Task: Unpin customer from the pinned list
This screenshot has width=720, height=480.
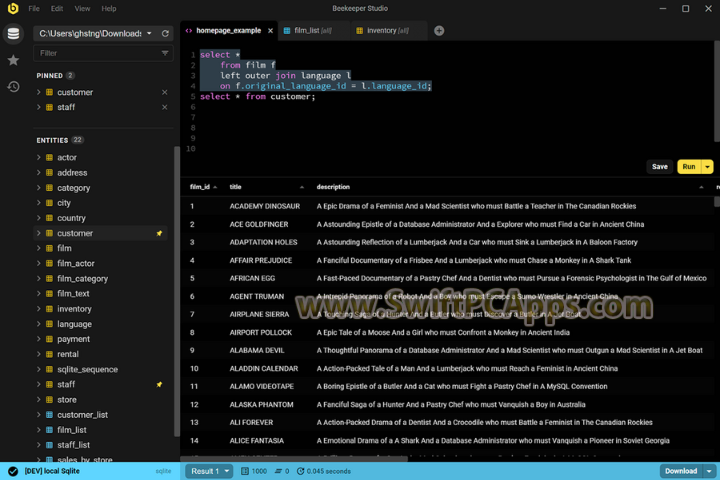Action: [164, 92]
